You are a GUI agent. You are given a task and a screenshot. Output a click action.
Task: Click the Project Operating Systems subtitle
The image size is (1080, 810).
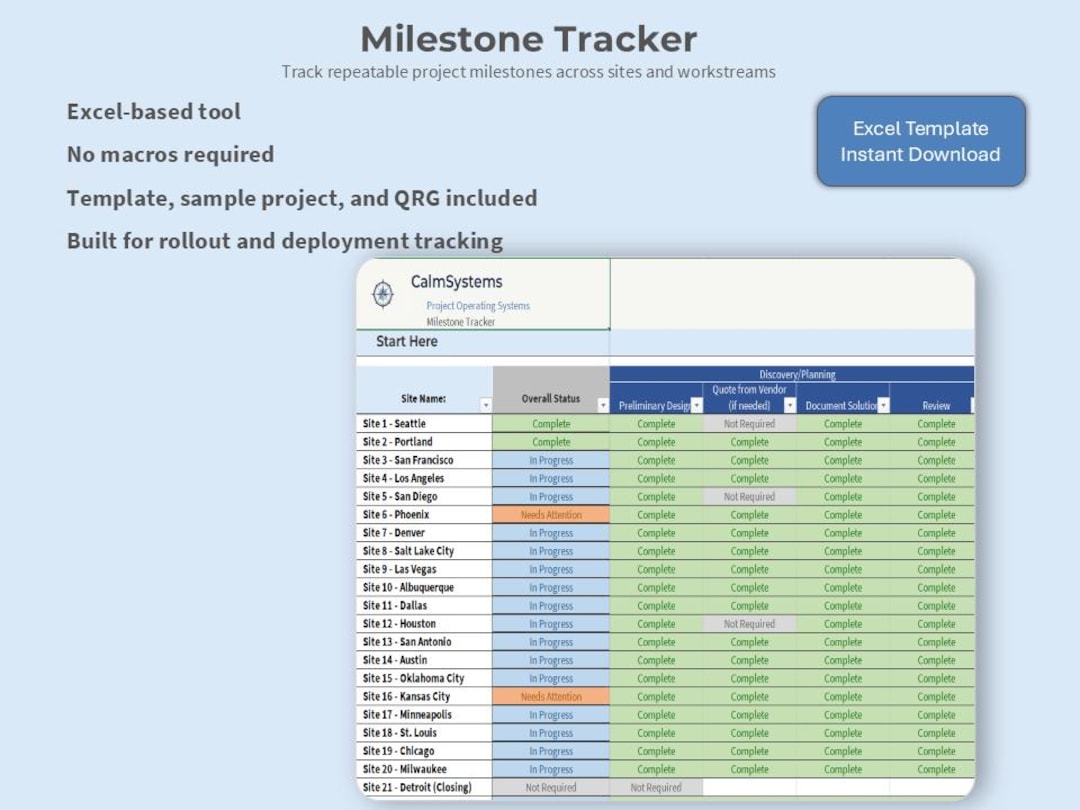click(478, 305)
